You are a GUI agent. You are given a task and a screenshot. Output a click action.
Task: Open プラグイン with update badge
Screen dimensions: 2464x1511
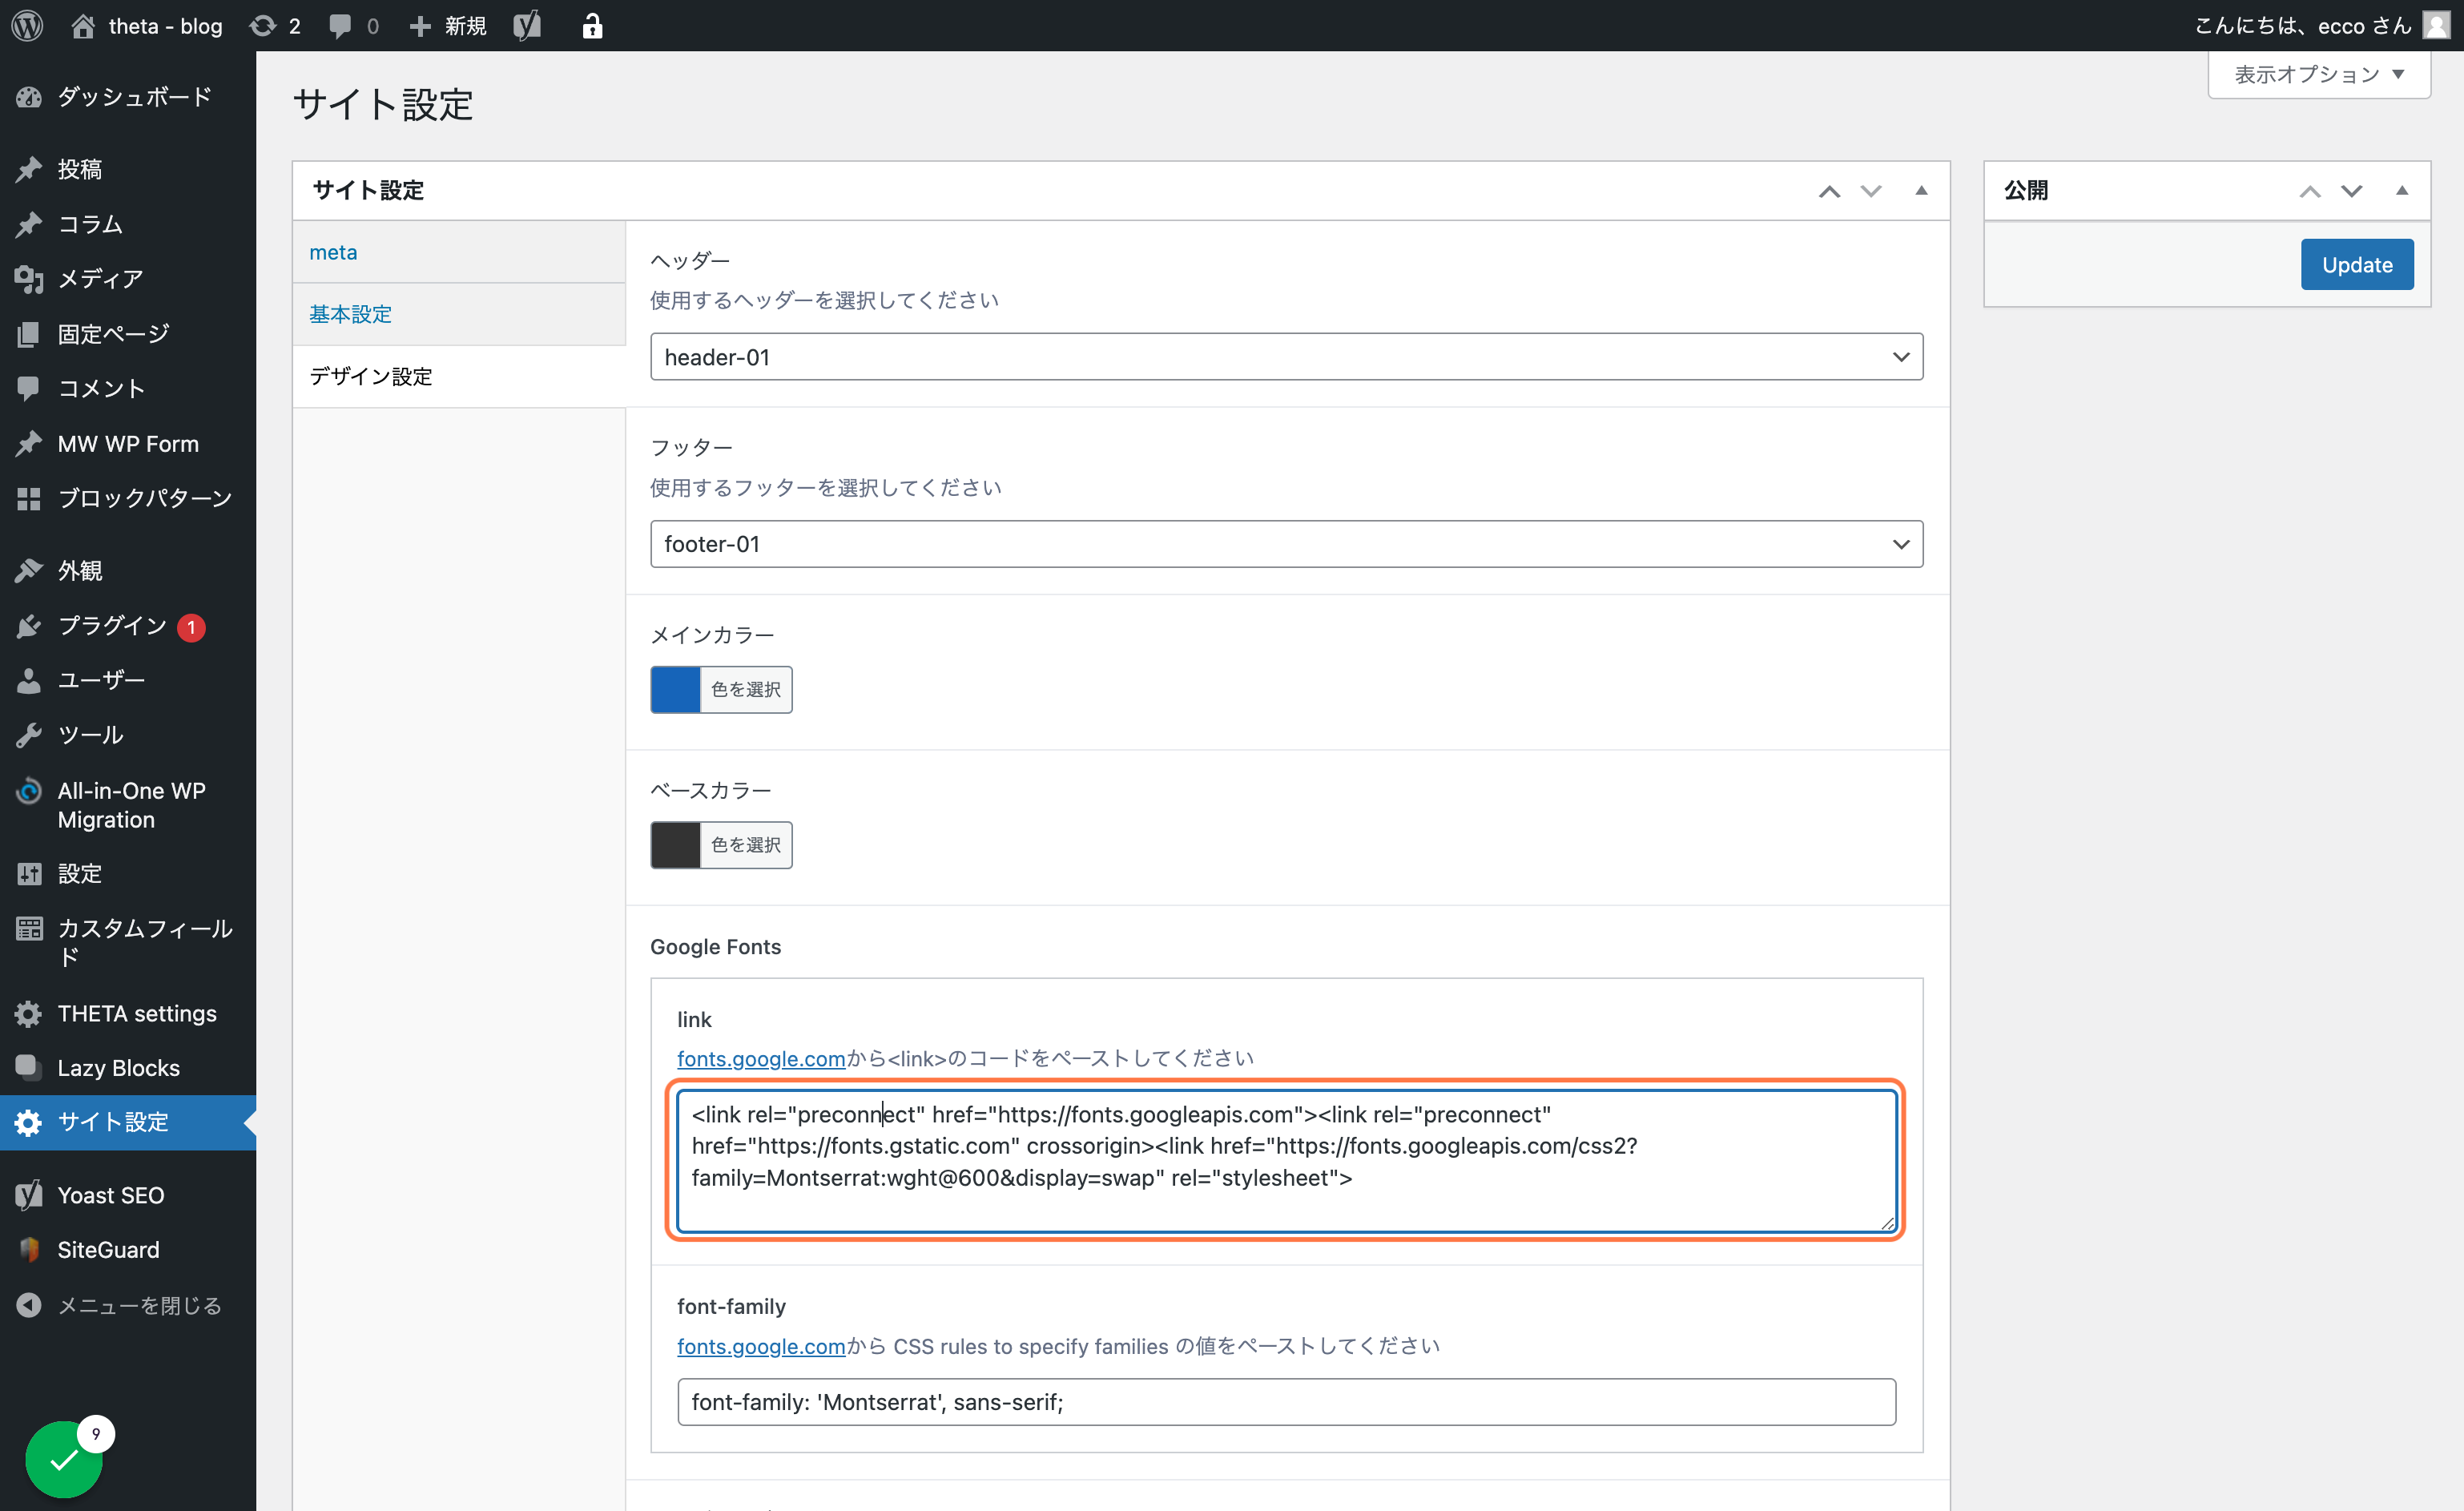[128, 626]
